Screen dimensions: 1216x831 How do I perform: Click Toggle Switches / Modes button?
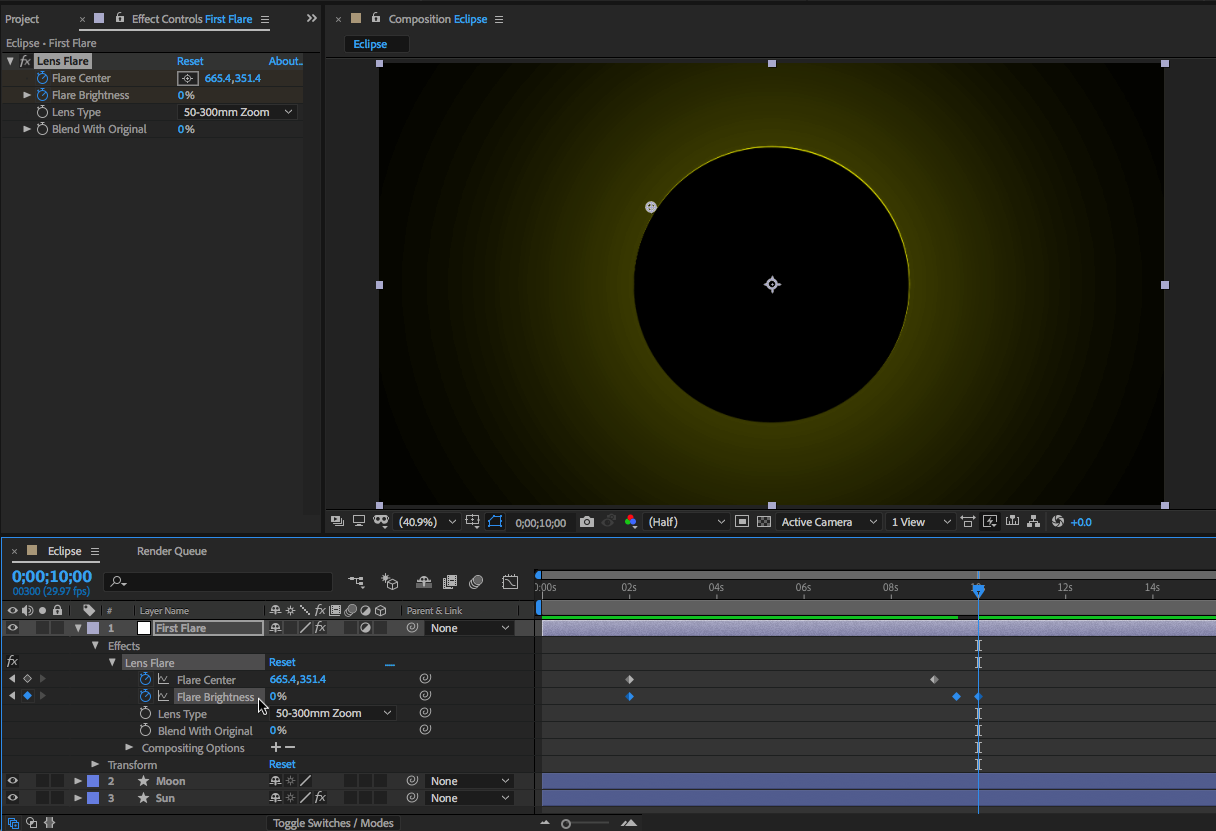334,823
